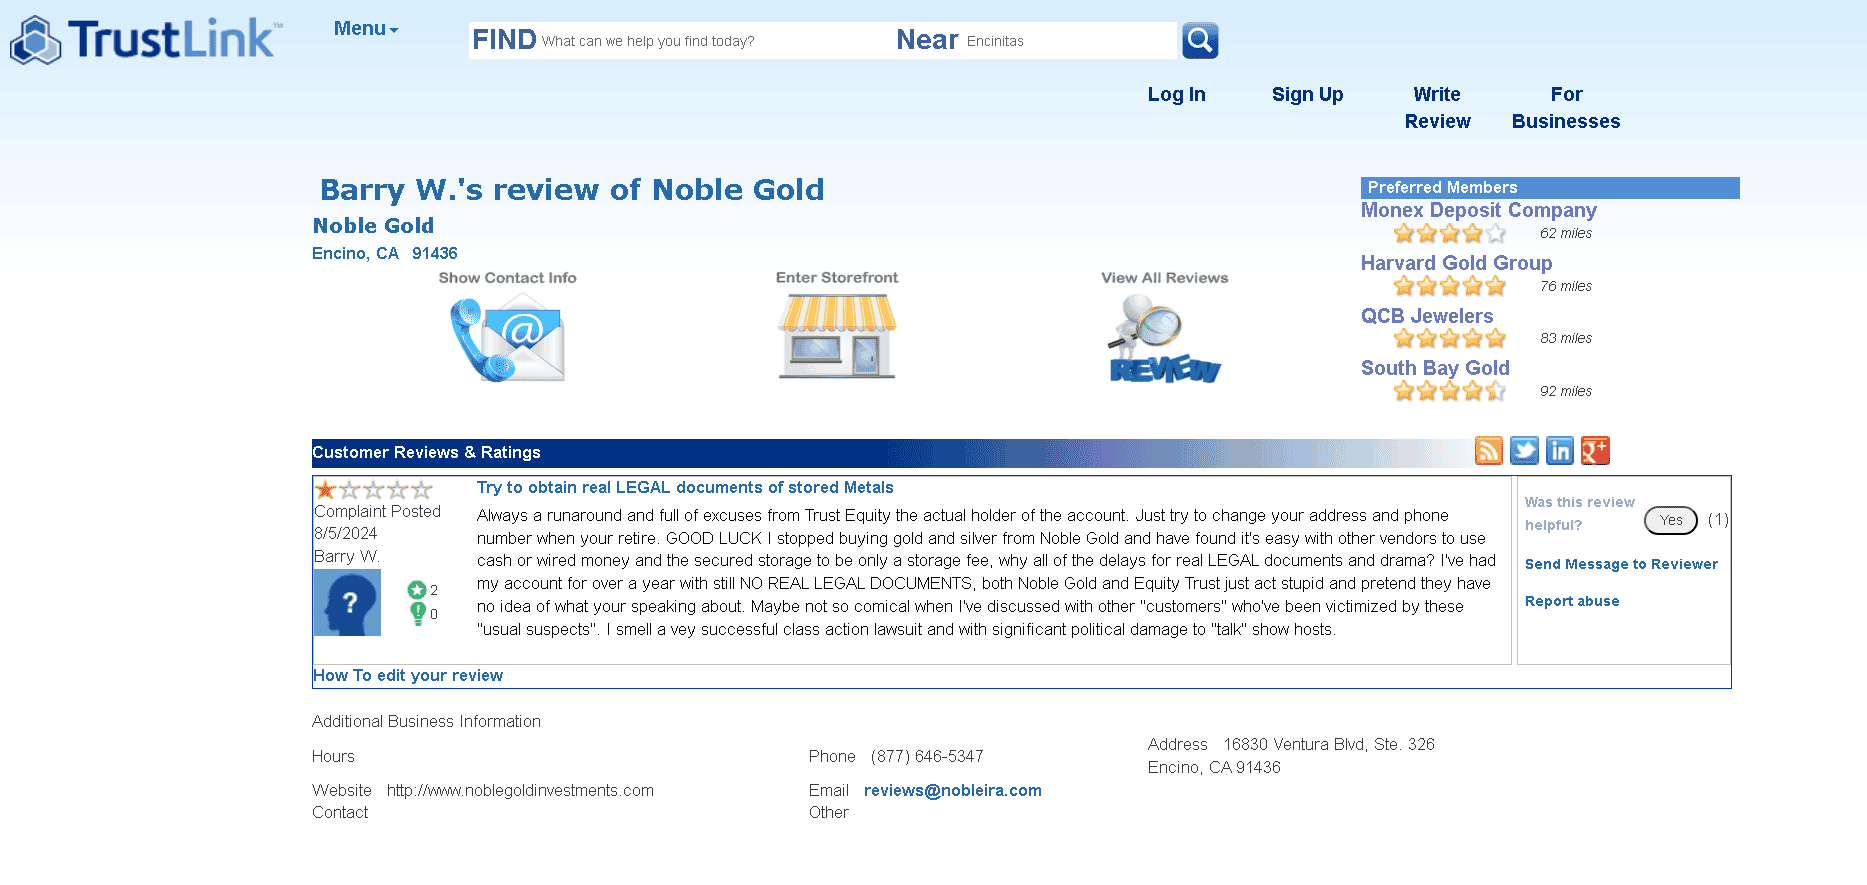Open the RSS feed icon
1867x885 pixels.
tap(1489, 451)
